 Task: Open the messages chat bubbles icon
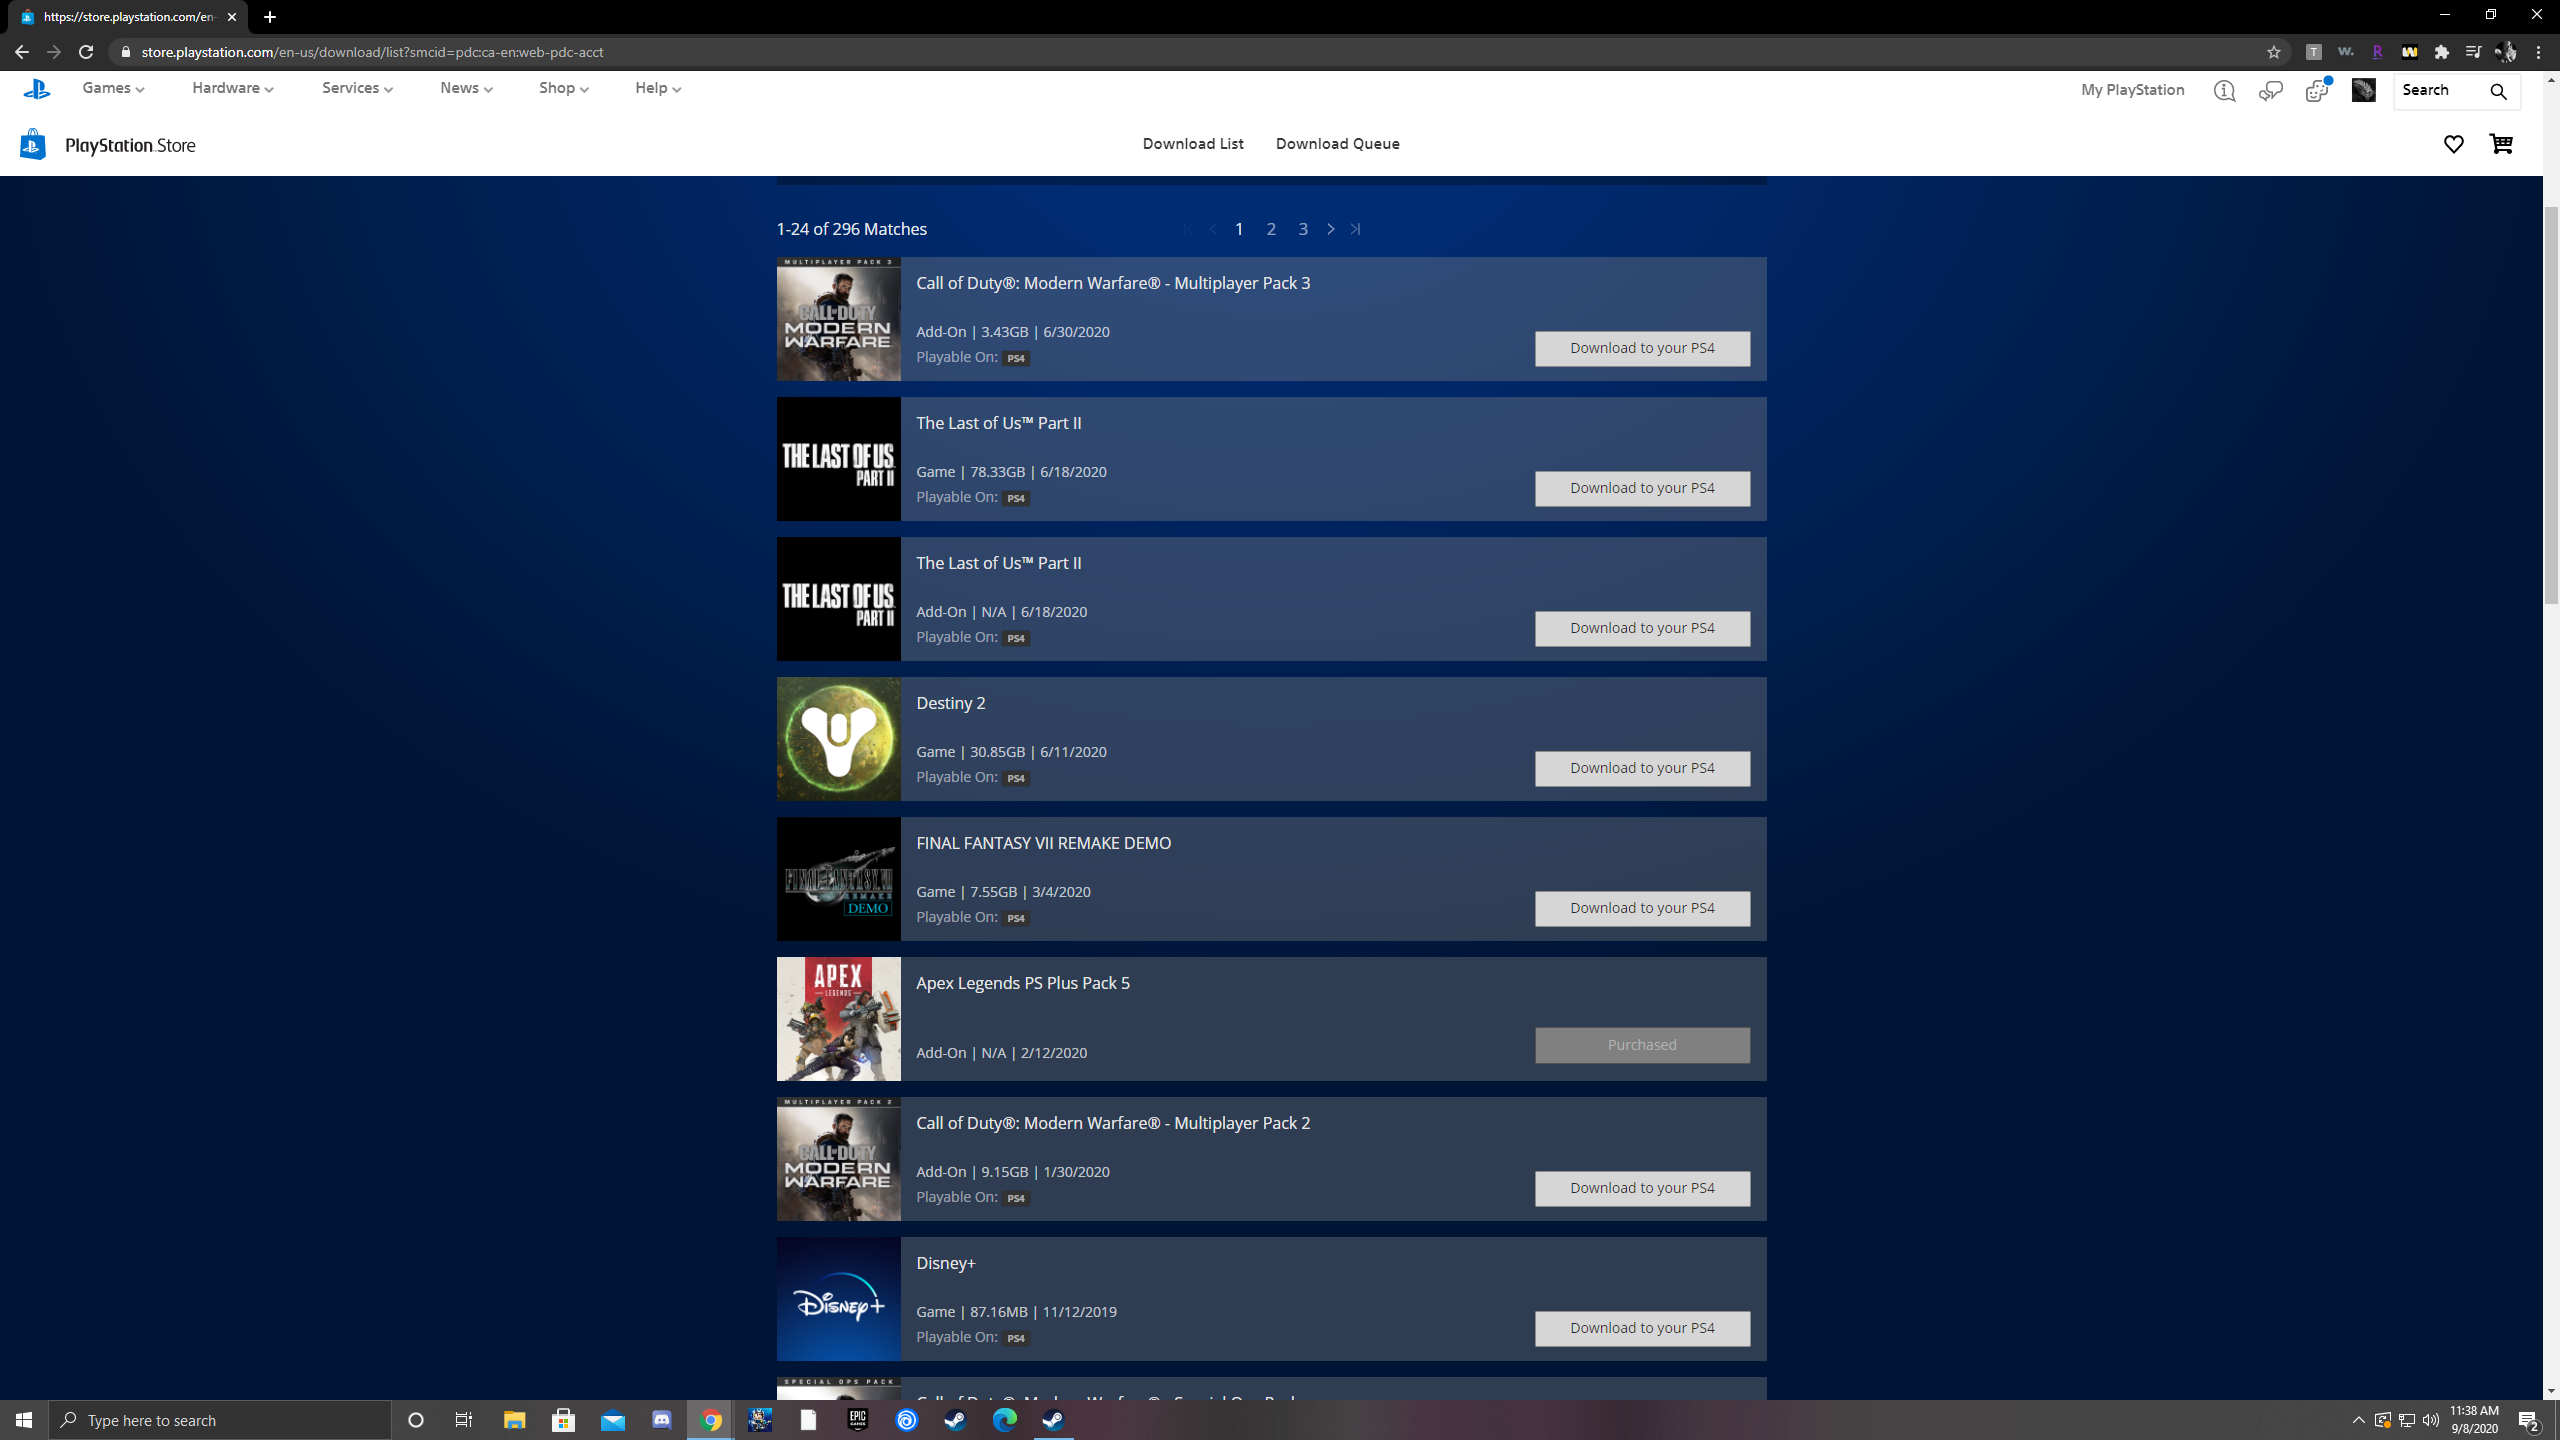point(2270,91)
